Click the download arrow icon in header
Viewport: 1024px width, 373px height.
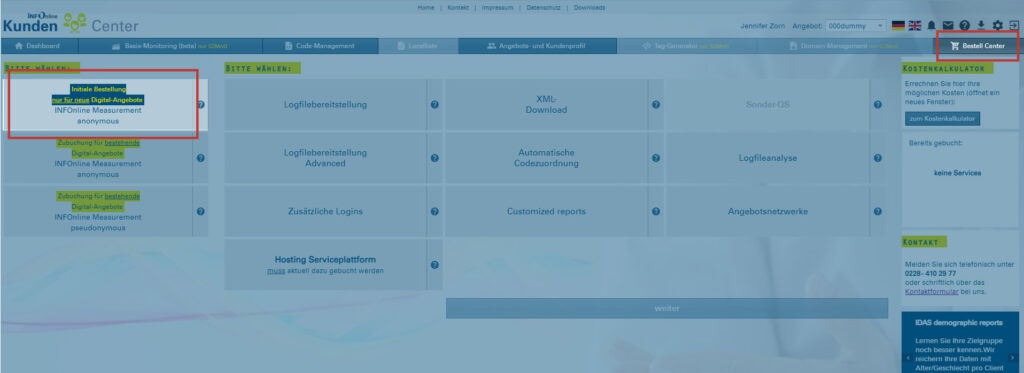click(981, 25)
